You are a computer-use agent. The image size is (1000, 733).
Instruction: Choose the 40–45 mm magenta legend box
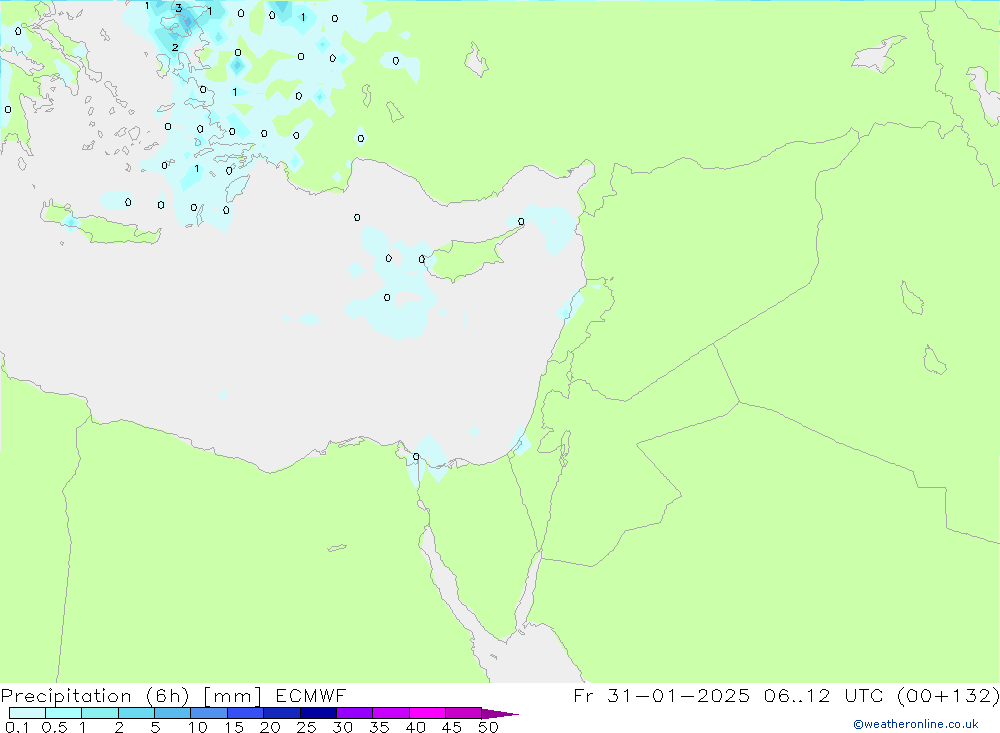pos(427,713)
